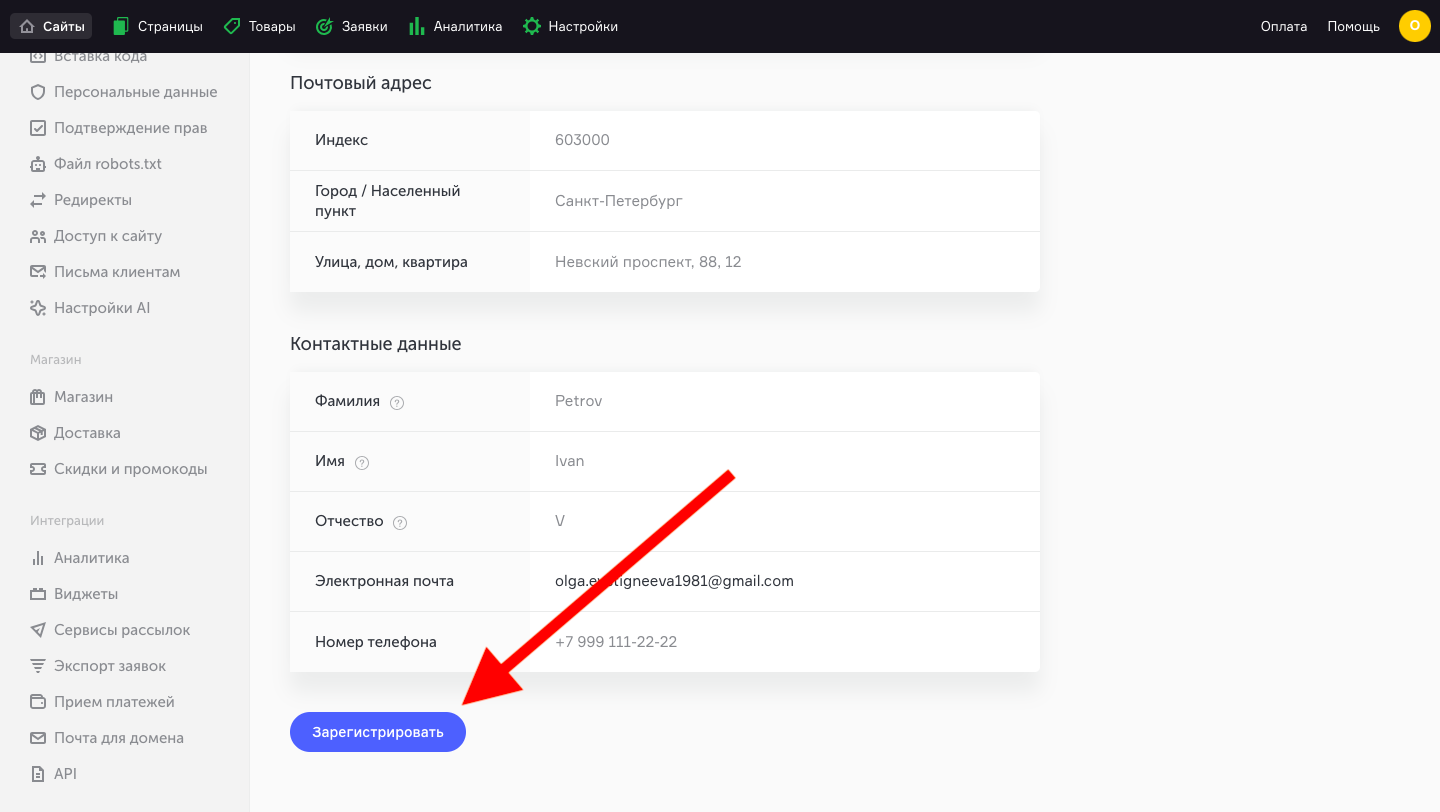Open Письма клиентам section
Viewport: 1440px width, 812px height.
(x=117, y=272)
